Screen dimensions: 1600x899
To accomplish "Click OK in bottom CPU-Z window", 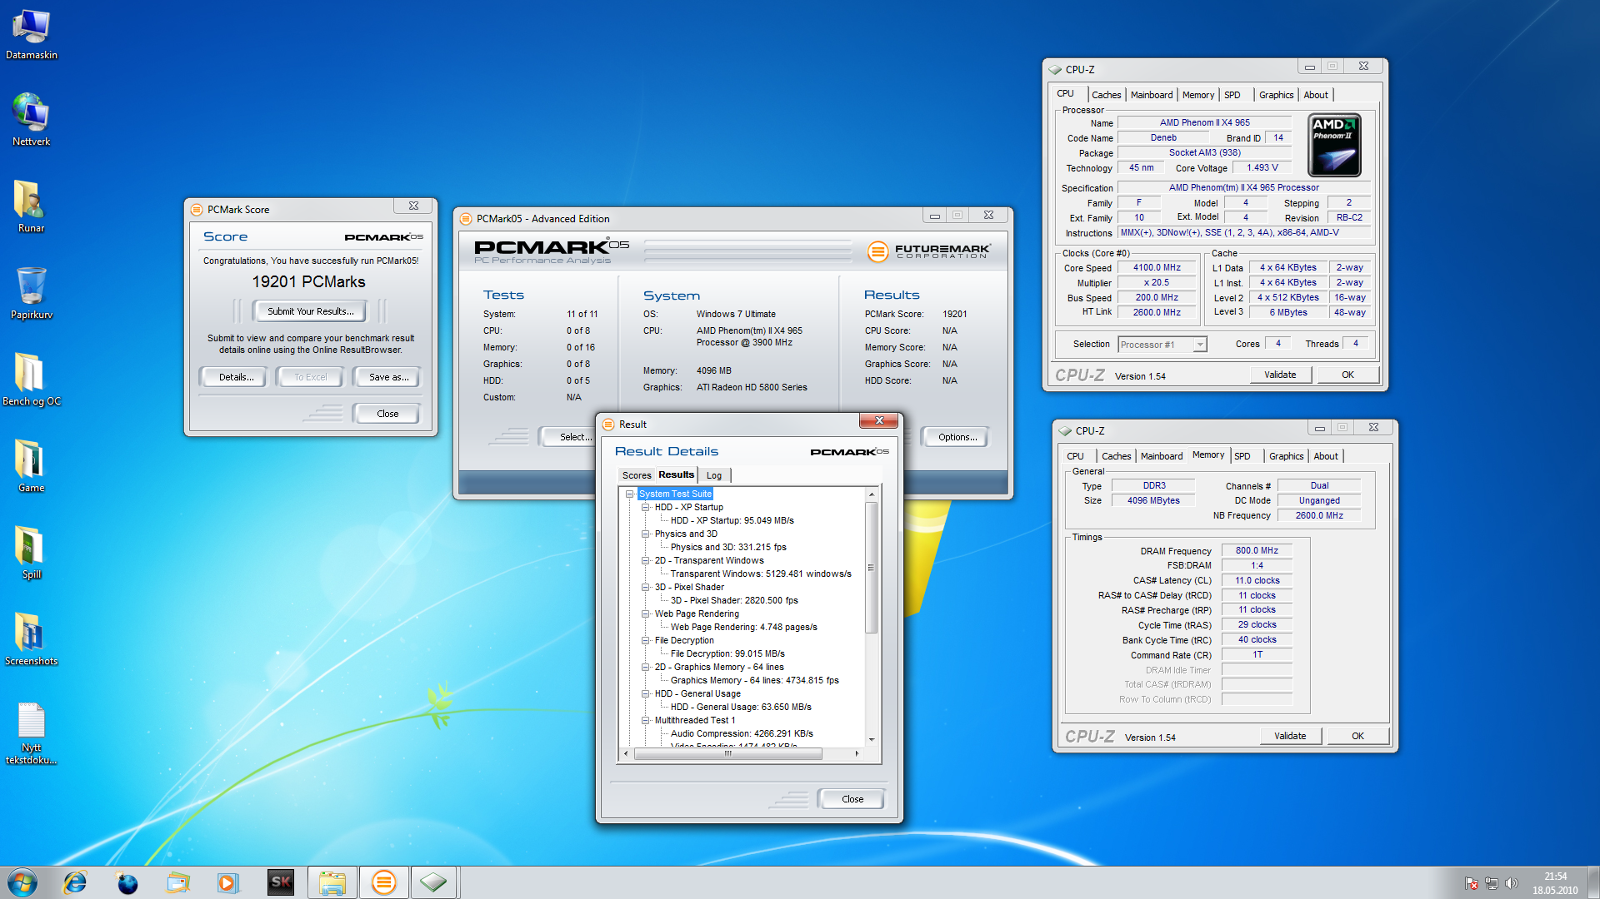I will 1358,736.
